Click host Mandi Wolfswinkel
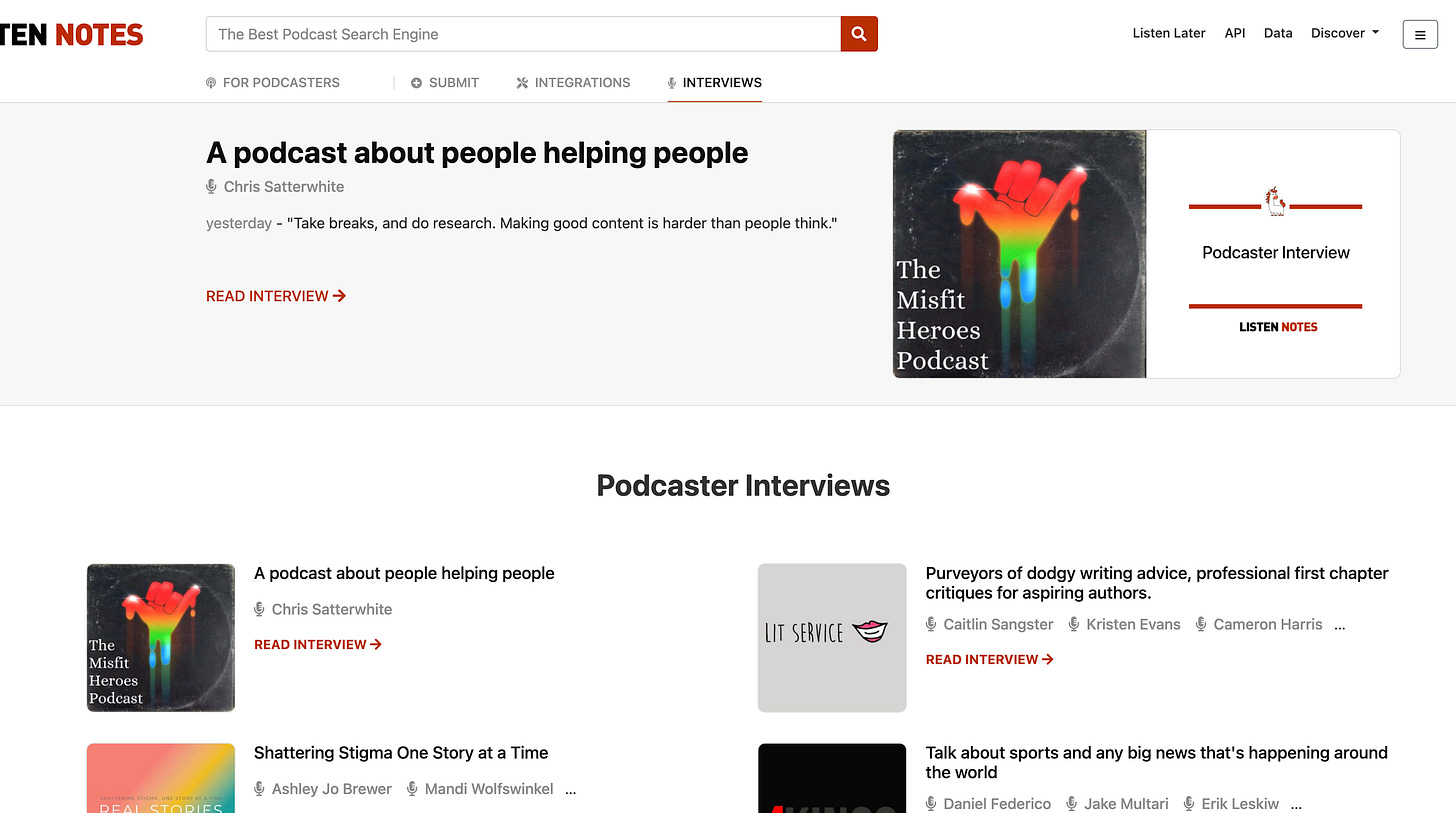Image resolution: width=1456 pixels, height=813 pixels. click(489, 789)
